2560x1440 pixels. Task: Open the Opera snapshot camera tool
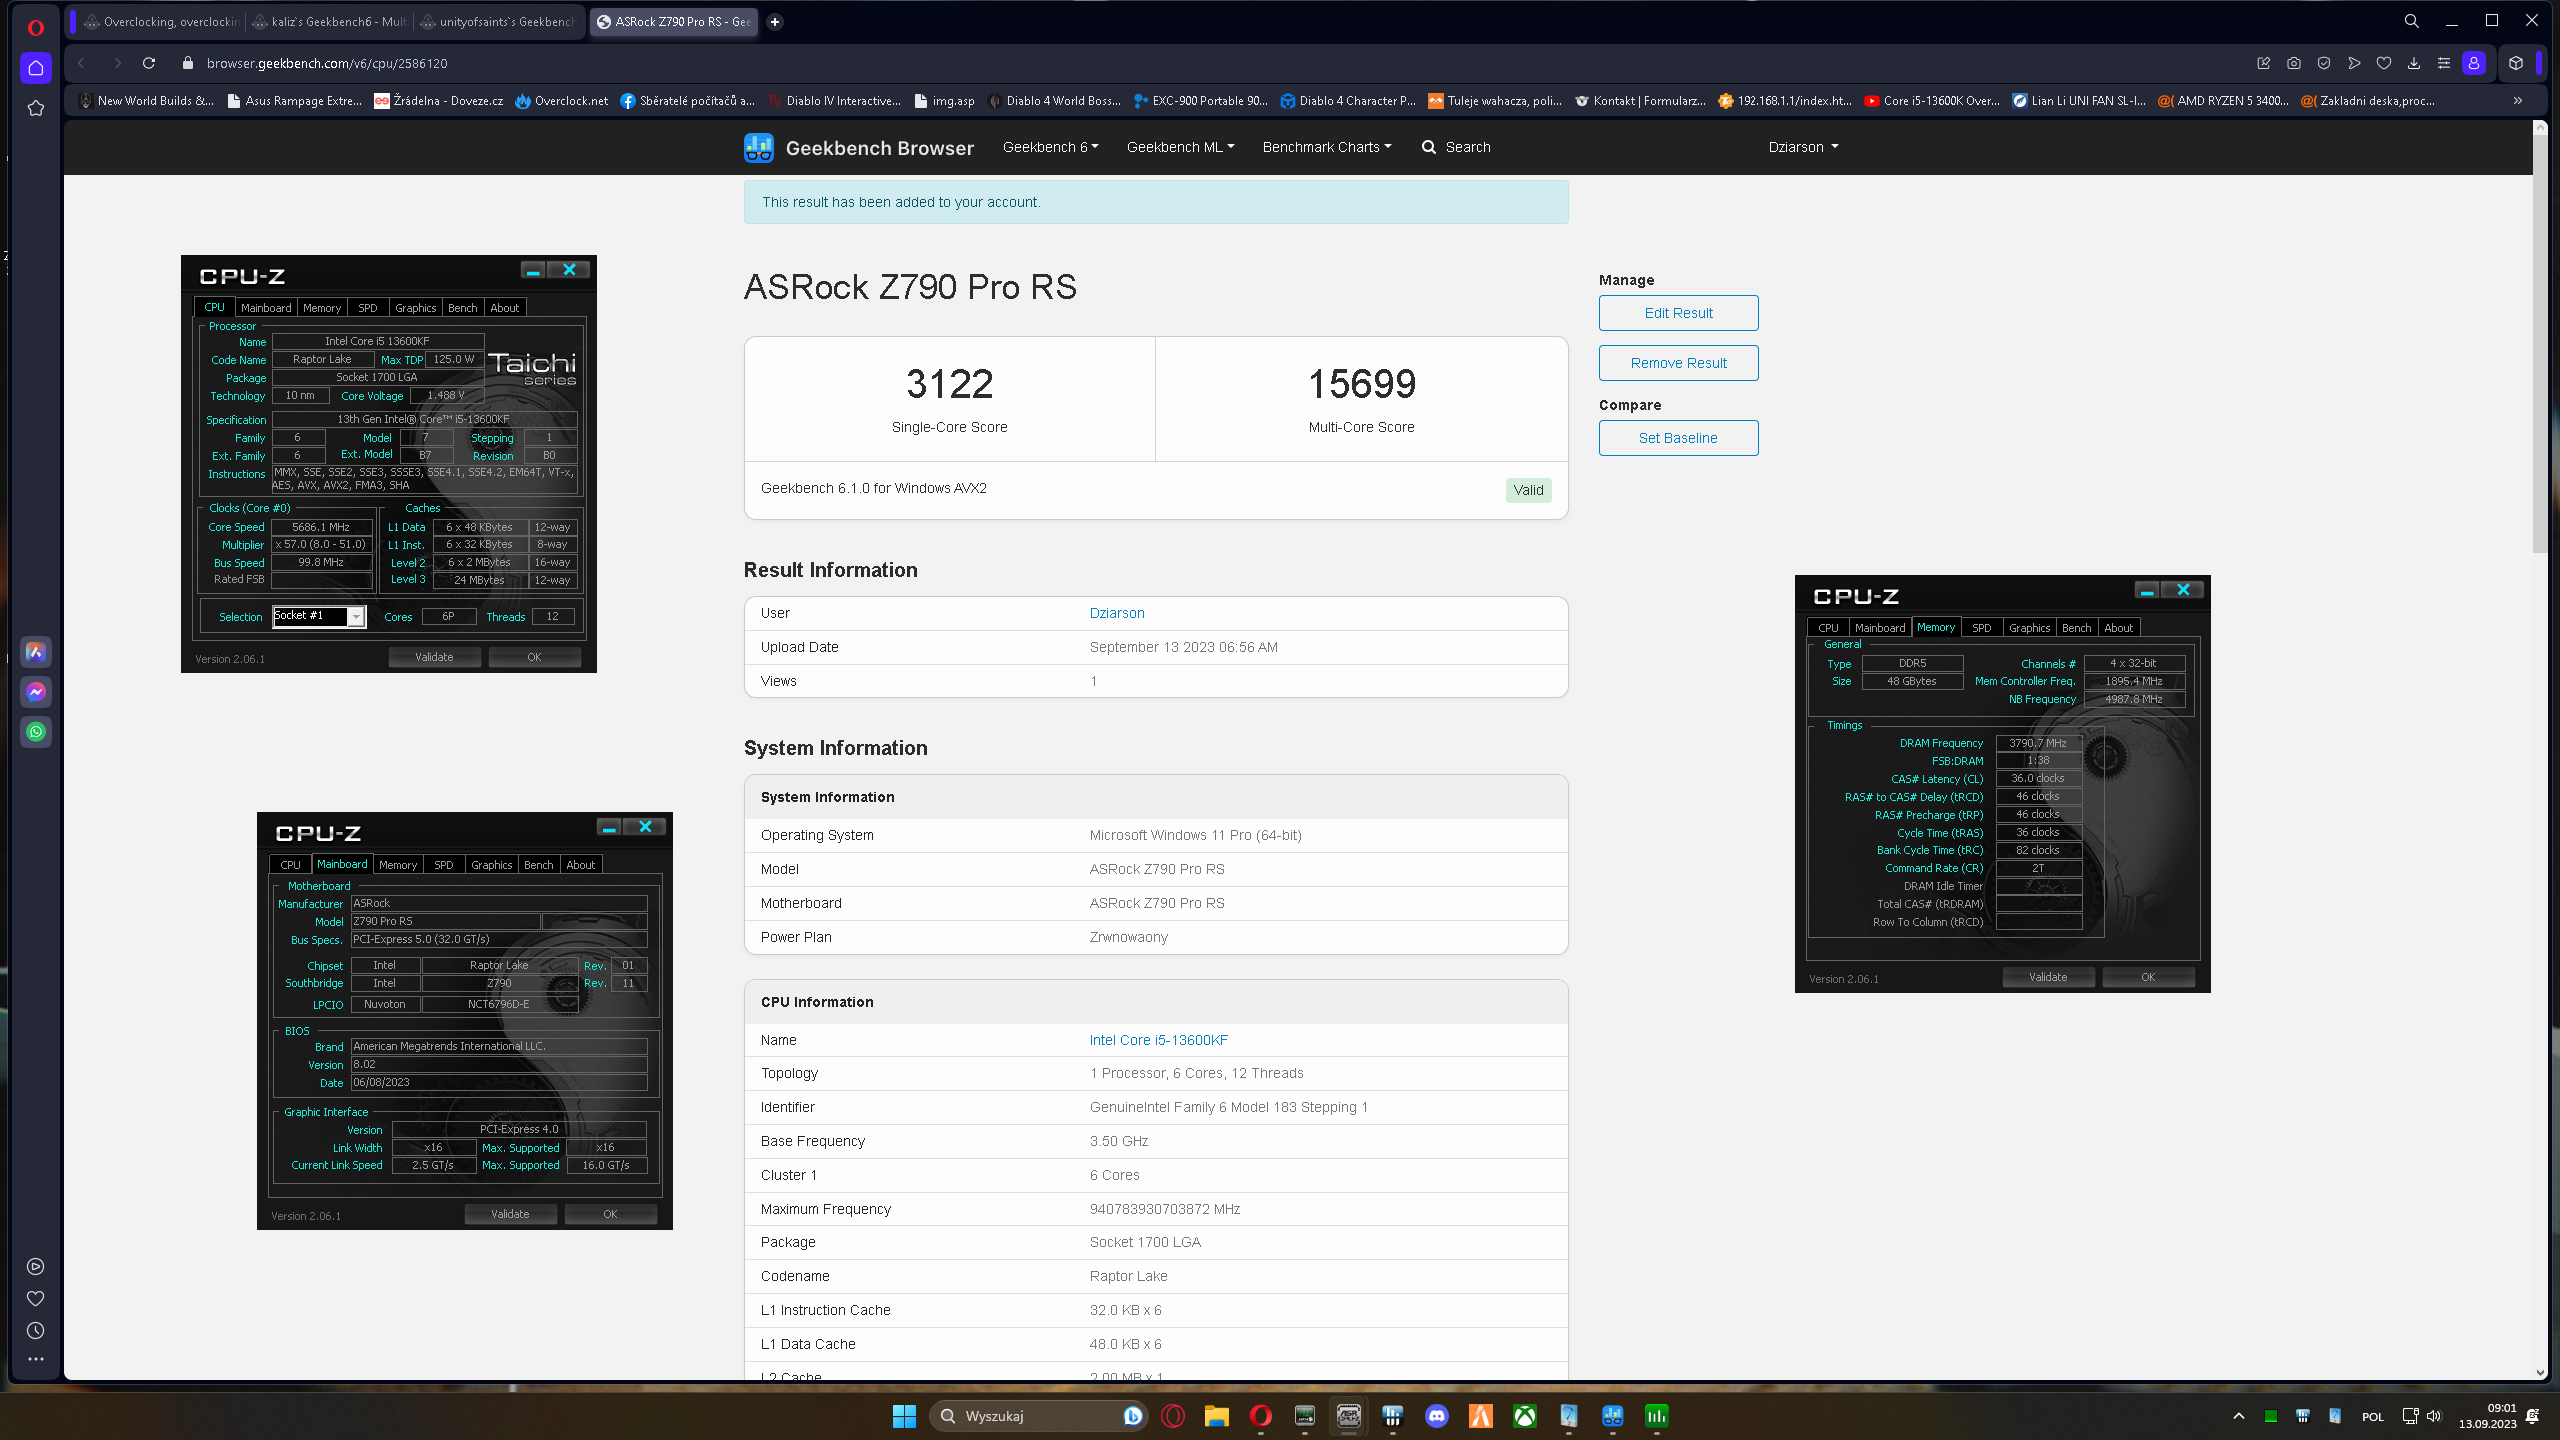(2294, 63)
